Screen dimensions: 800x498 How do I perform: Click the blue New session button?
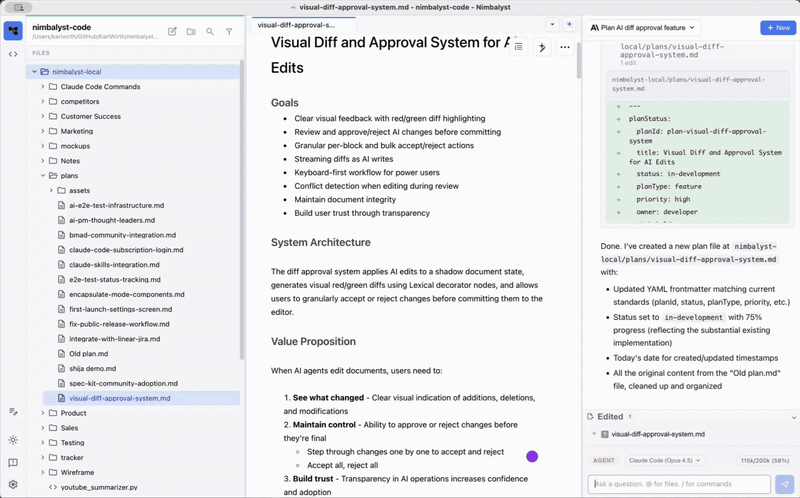[778, 28]
